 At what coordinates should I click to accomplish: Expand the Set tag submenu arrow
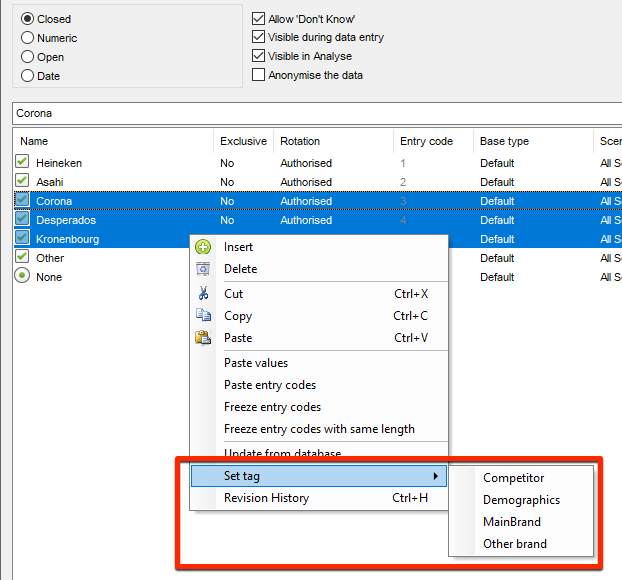[436, 476]
